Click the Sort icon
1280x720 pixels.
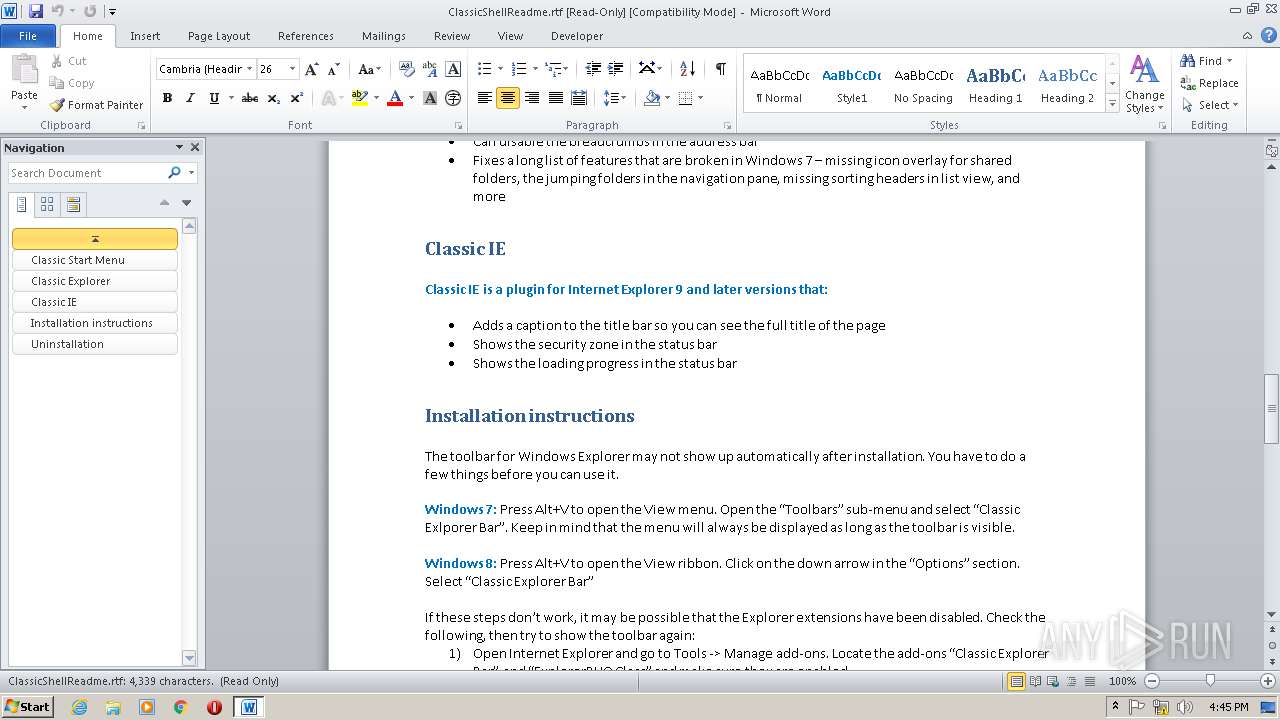687,69
